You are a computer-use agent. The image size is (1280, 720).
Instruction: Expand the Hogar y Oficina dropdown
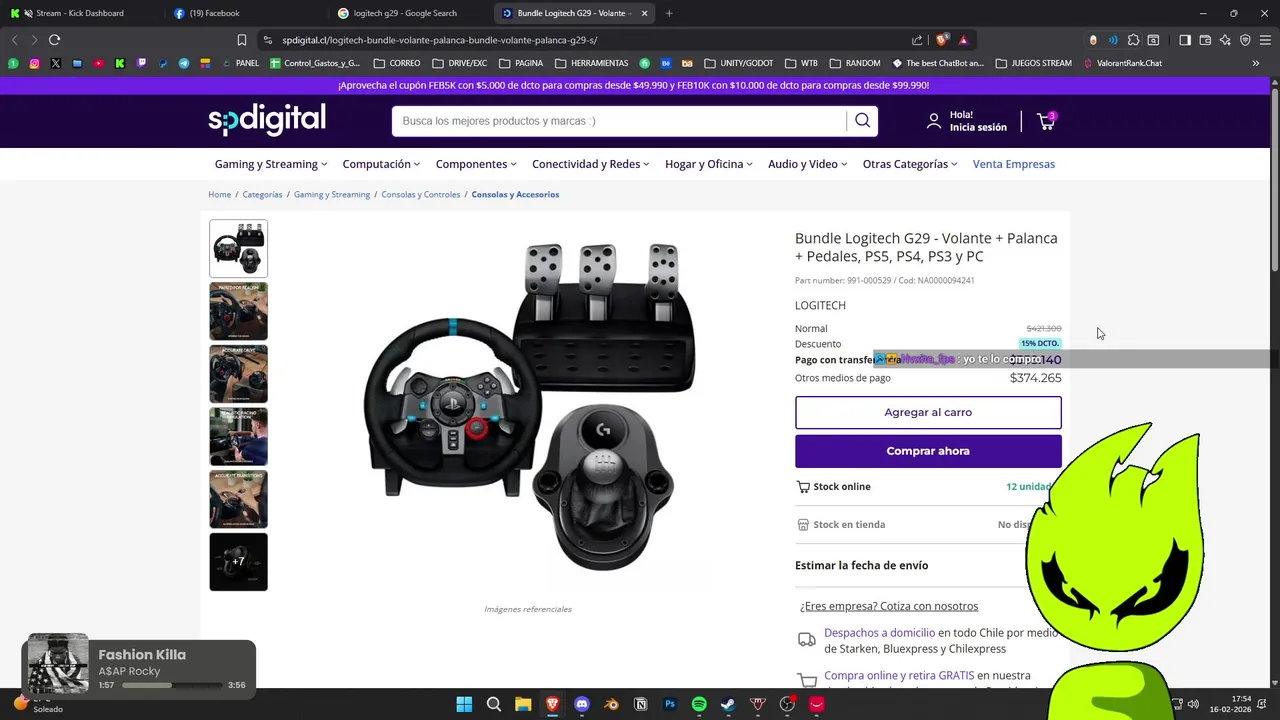pyautogui.click(x=709, y=164)
